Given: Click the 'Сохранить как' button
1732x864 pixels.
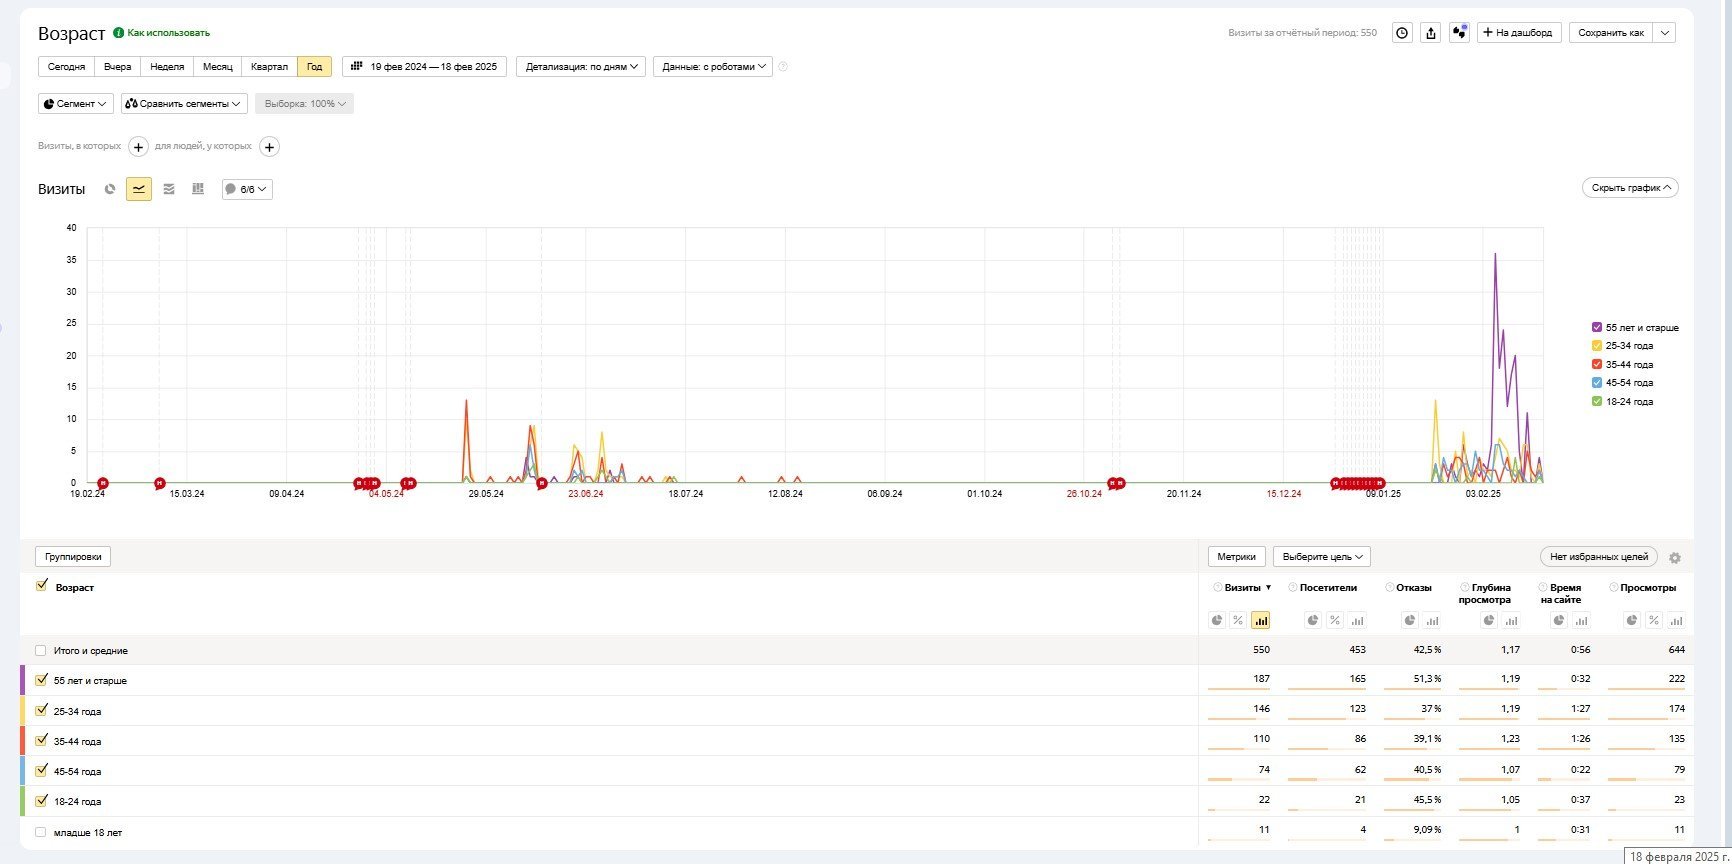Looking at the screenshot, I should pos(1611,33).
